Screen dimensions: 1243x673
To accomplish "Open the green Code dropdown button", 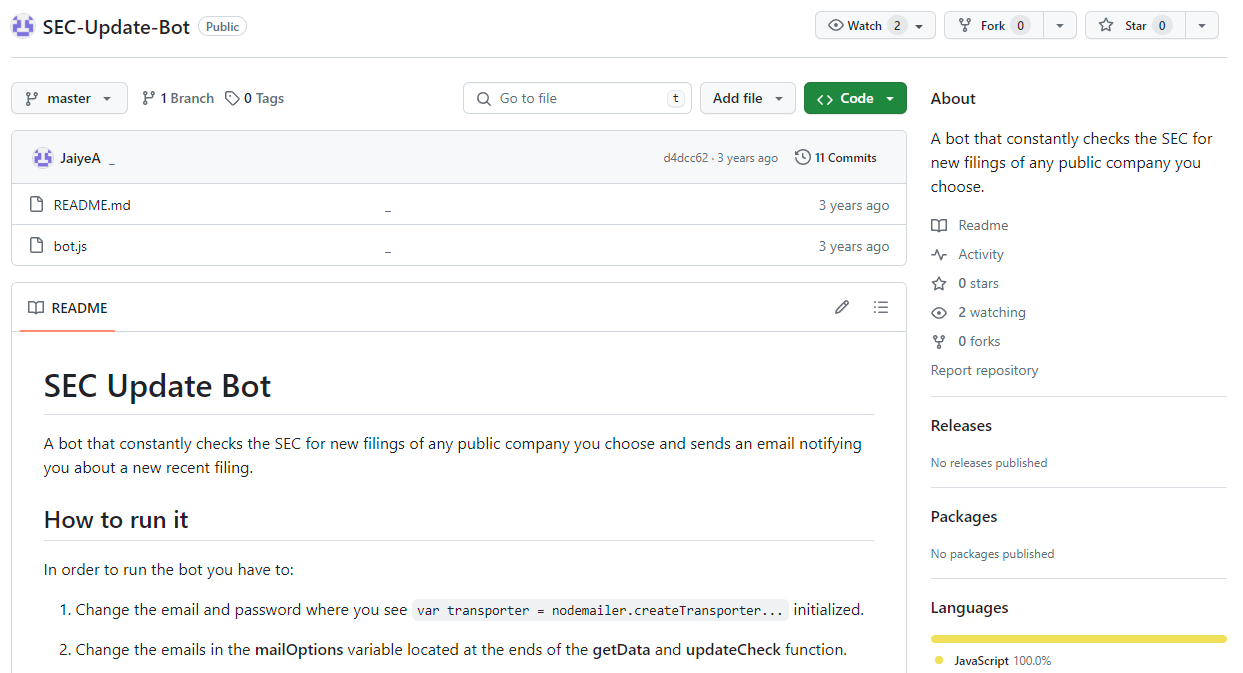I will point(855,98).
